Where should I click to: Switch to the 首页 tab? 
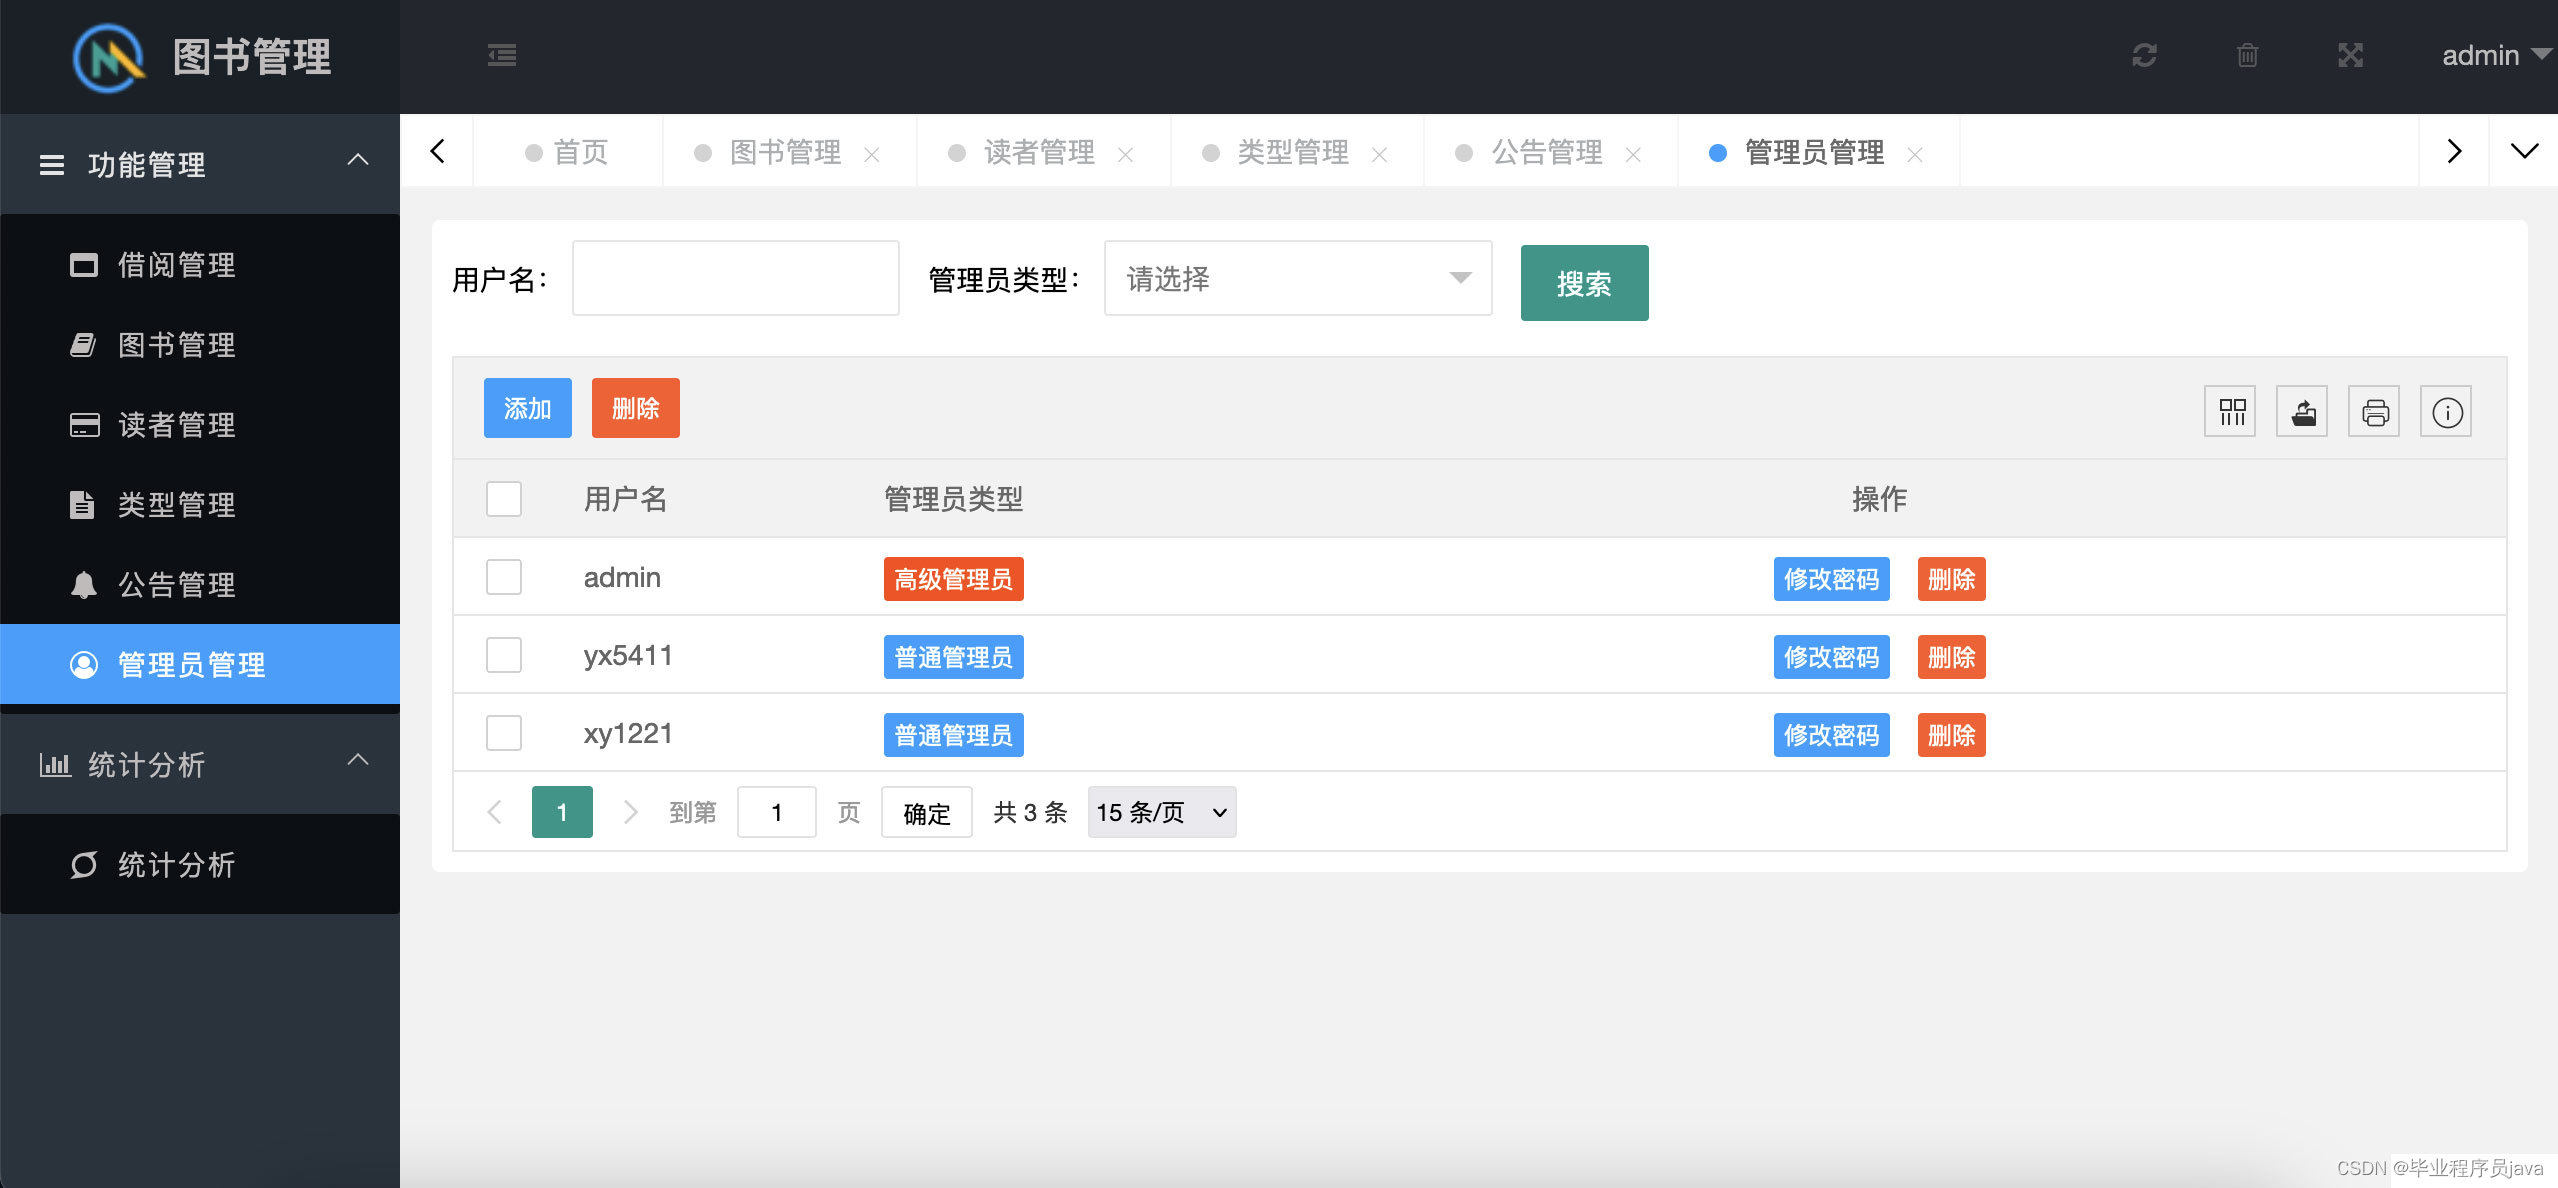click(567, 152)
